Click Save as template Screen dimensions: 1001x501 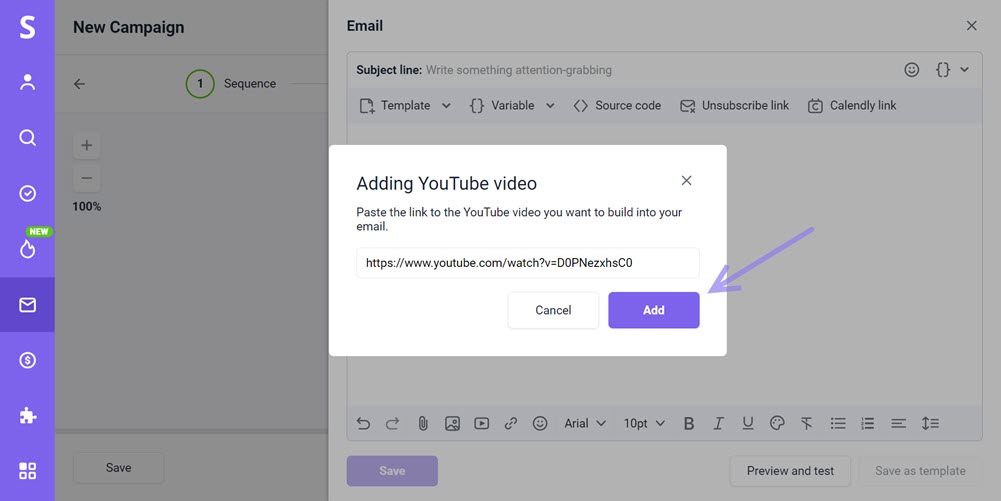(x=920, y=471)
